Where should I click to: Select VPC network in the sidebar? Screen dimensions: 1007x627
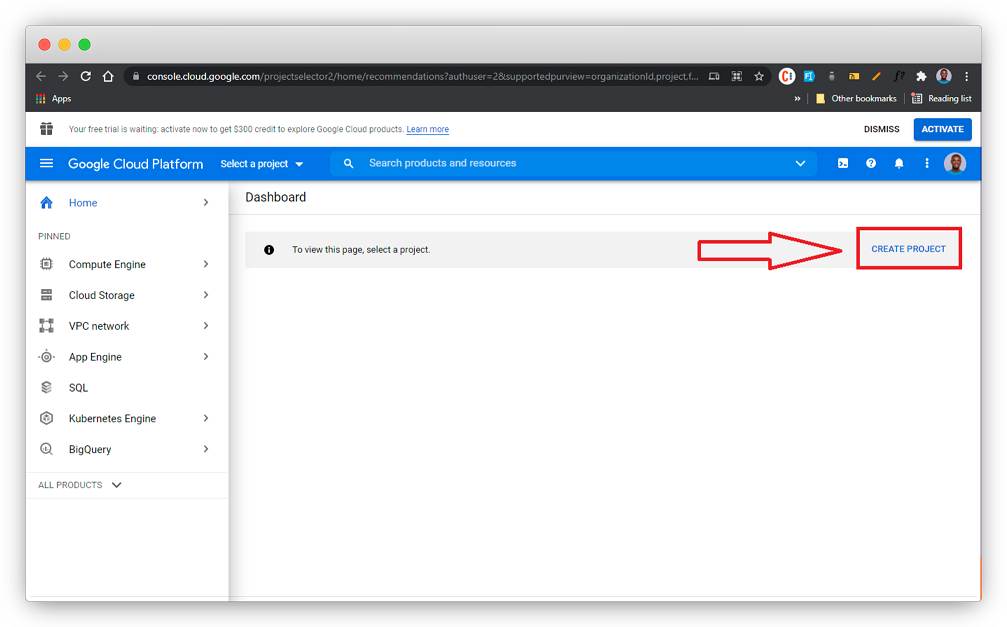(127, 326)
